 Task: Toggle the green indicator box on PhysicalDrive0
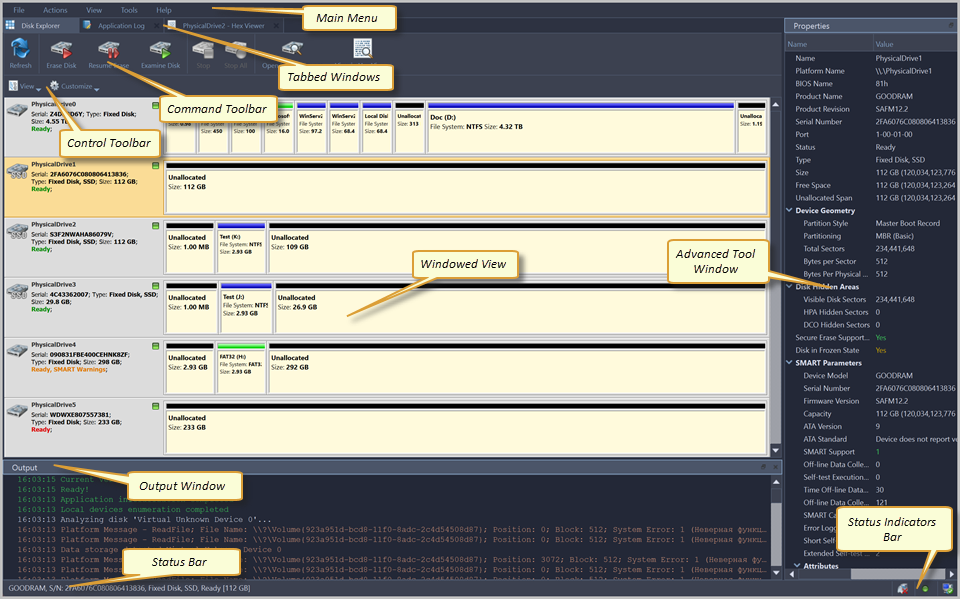pyautogui.click(x=155, y=105)
